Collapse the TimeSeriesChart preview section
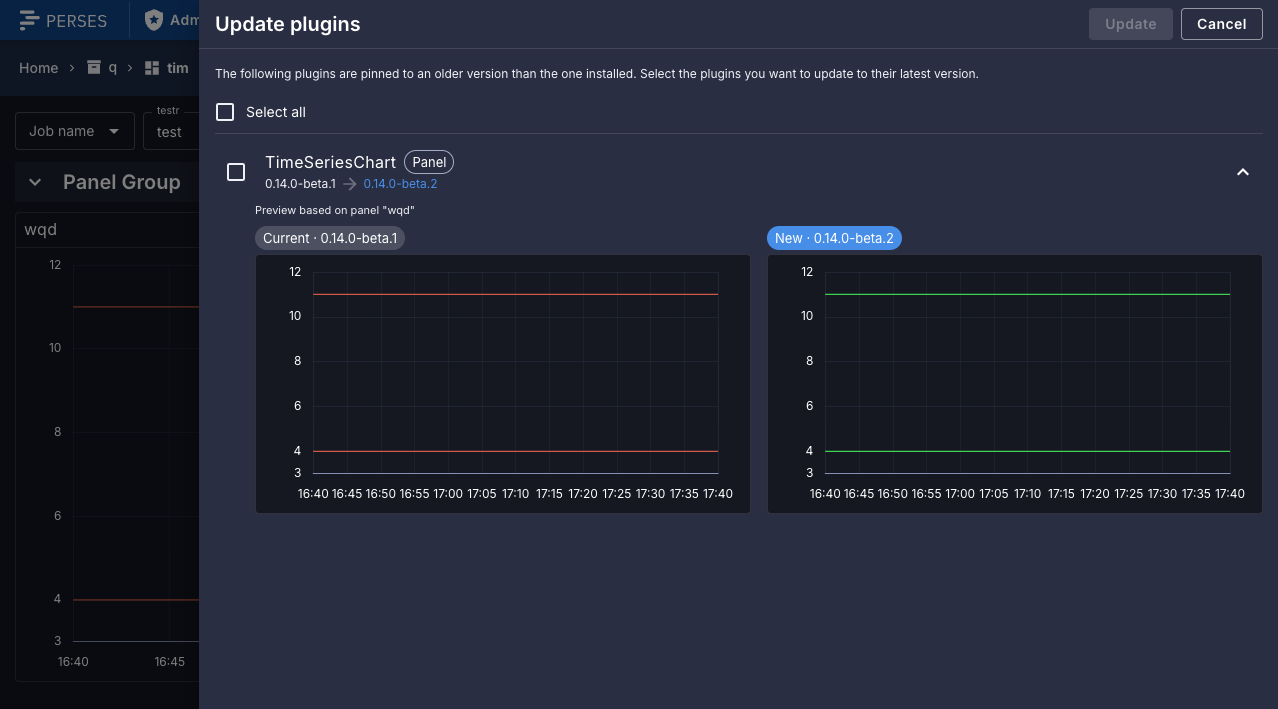The image size is (1278, 709). tap(1243, 172)
